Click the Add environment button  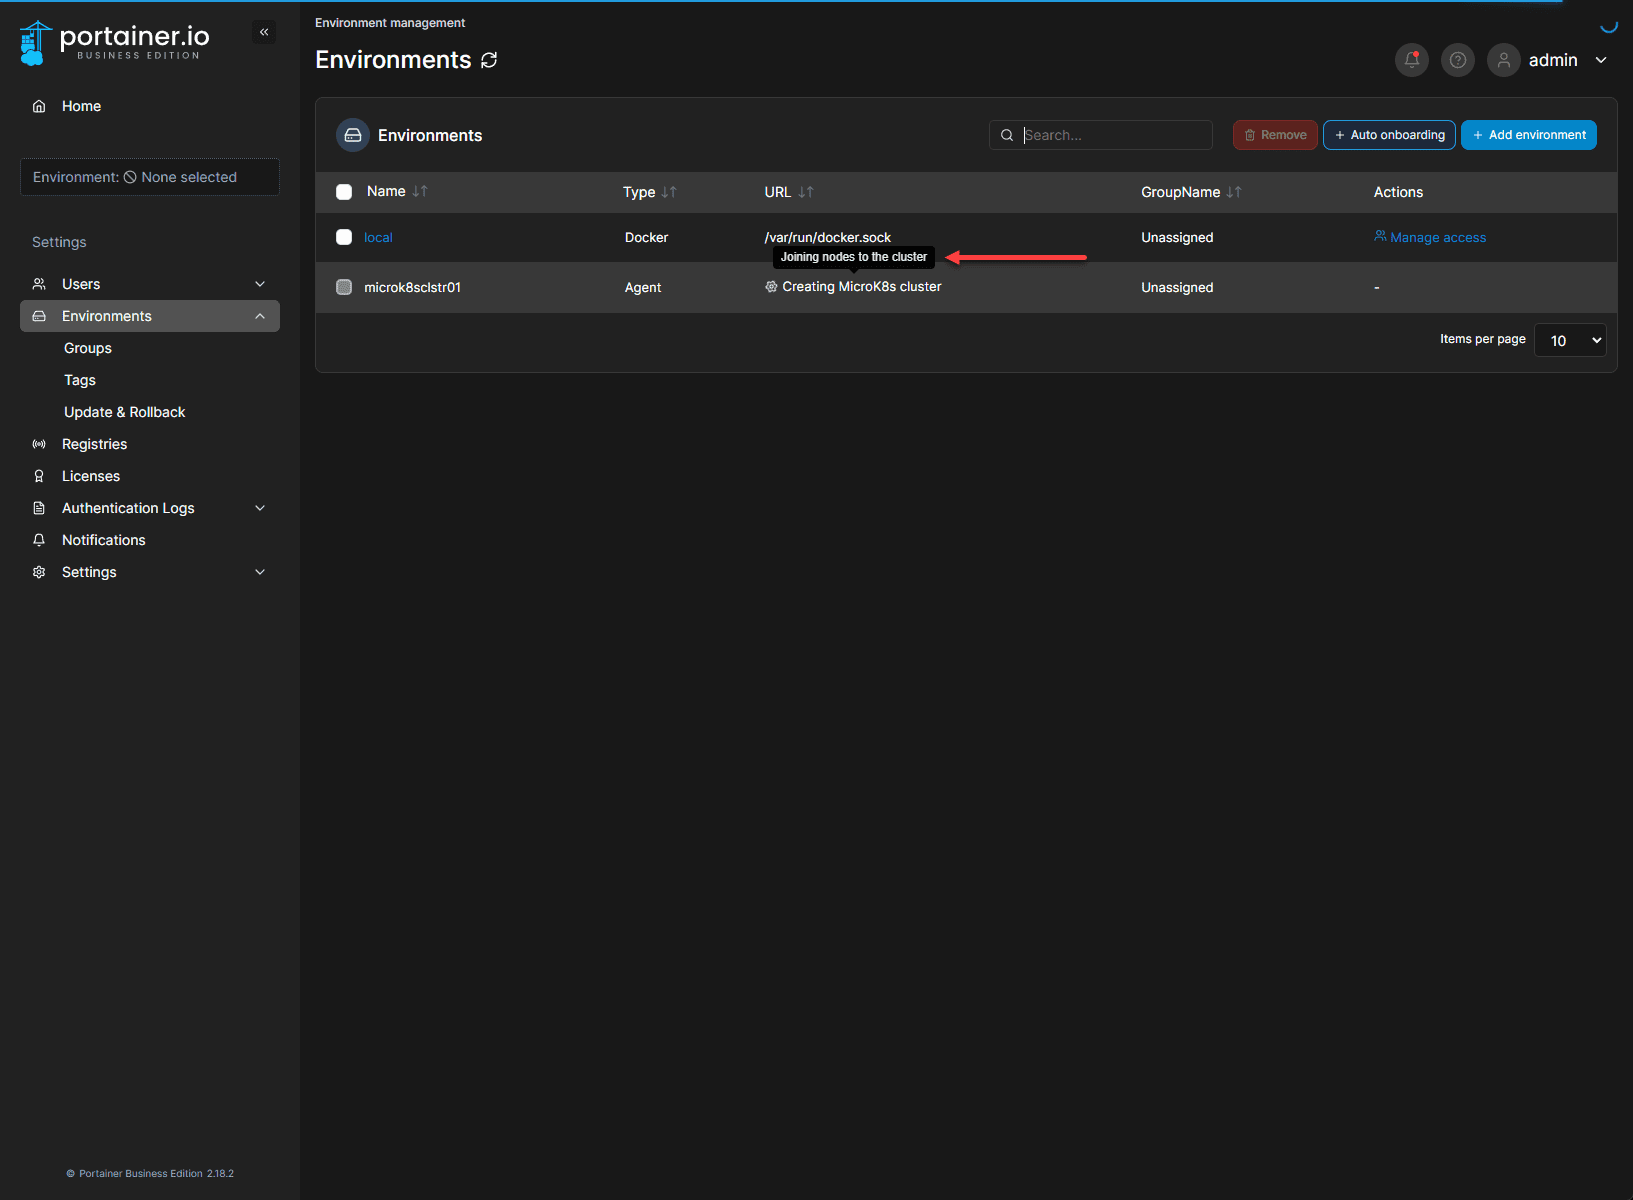[1528, 135]
